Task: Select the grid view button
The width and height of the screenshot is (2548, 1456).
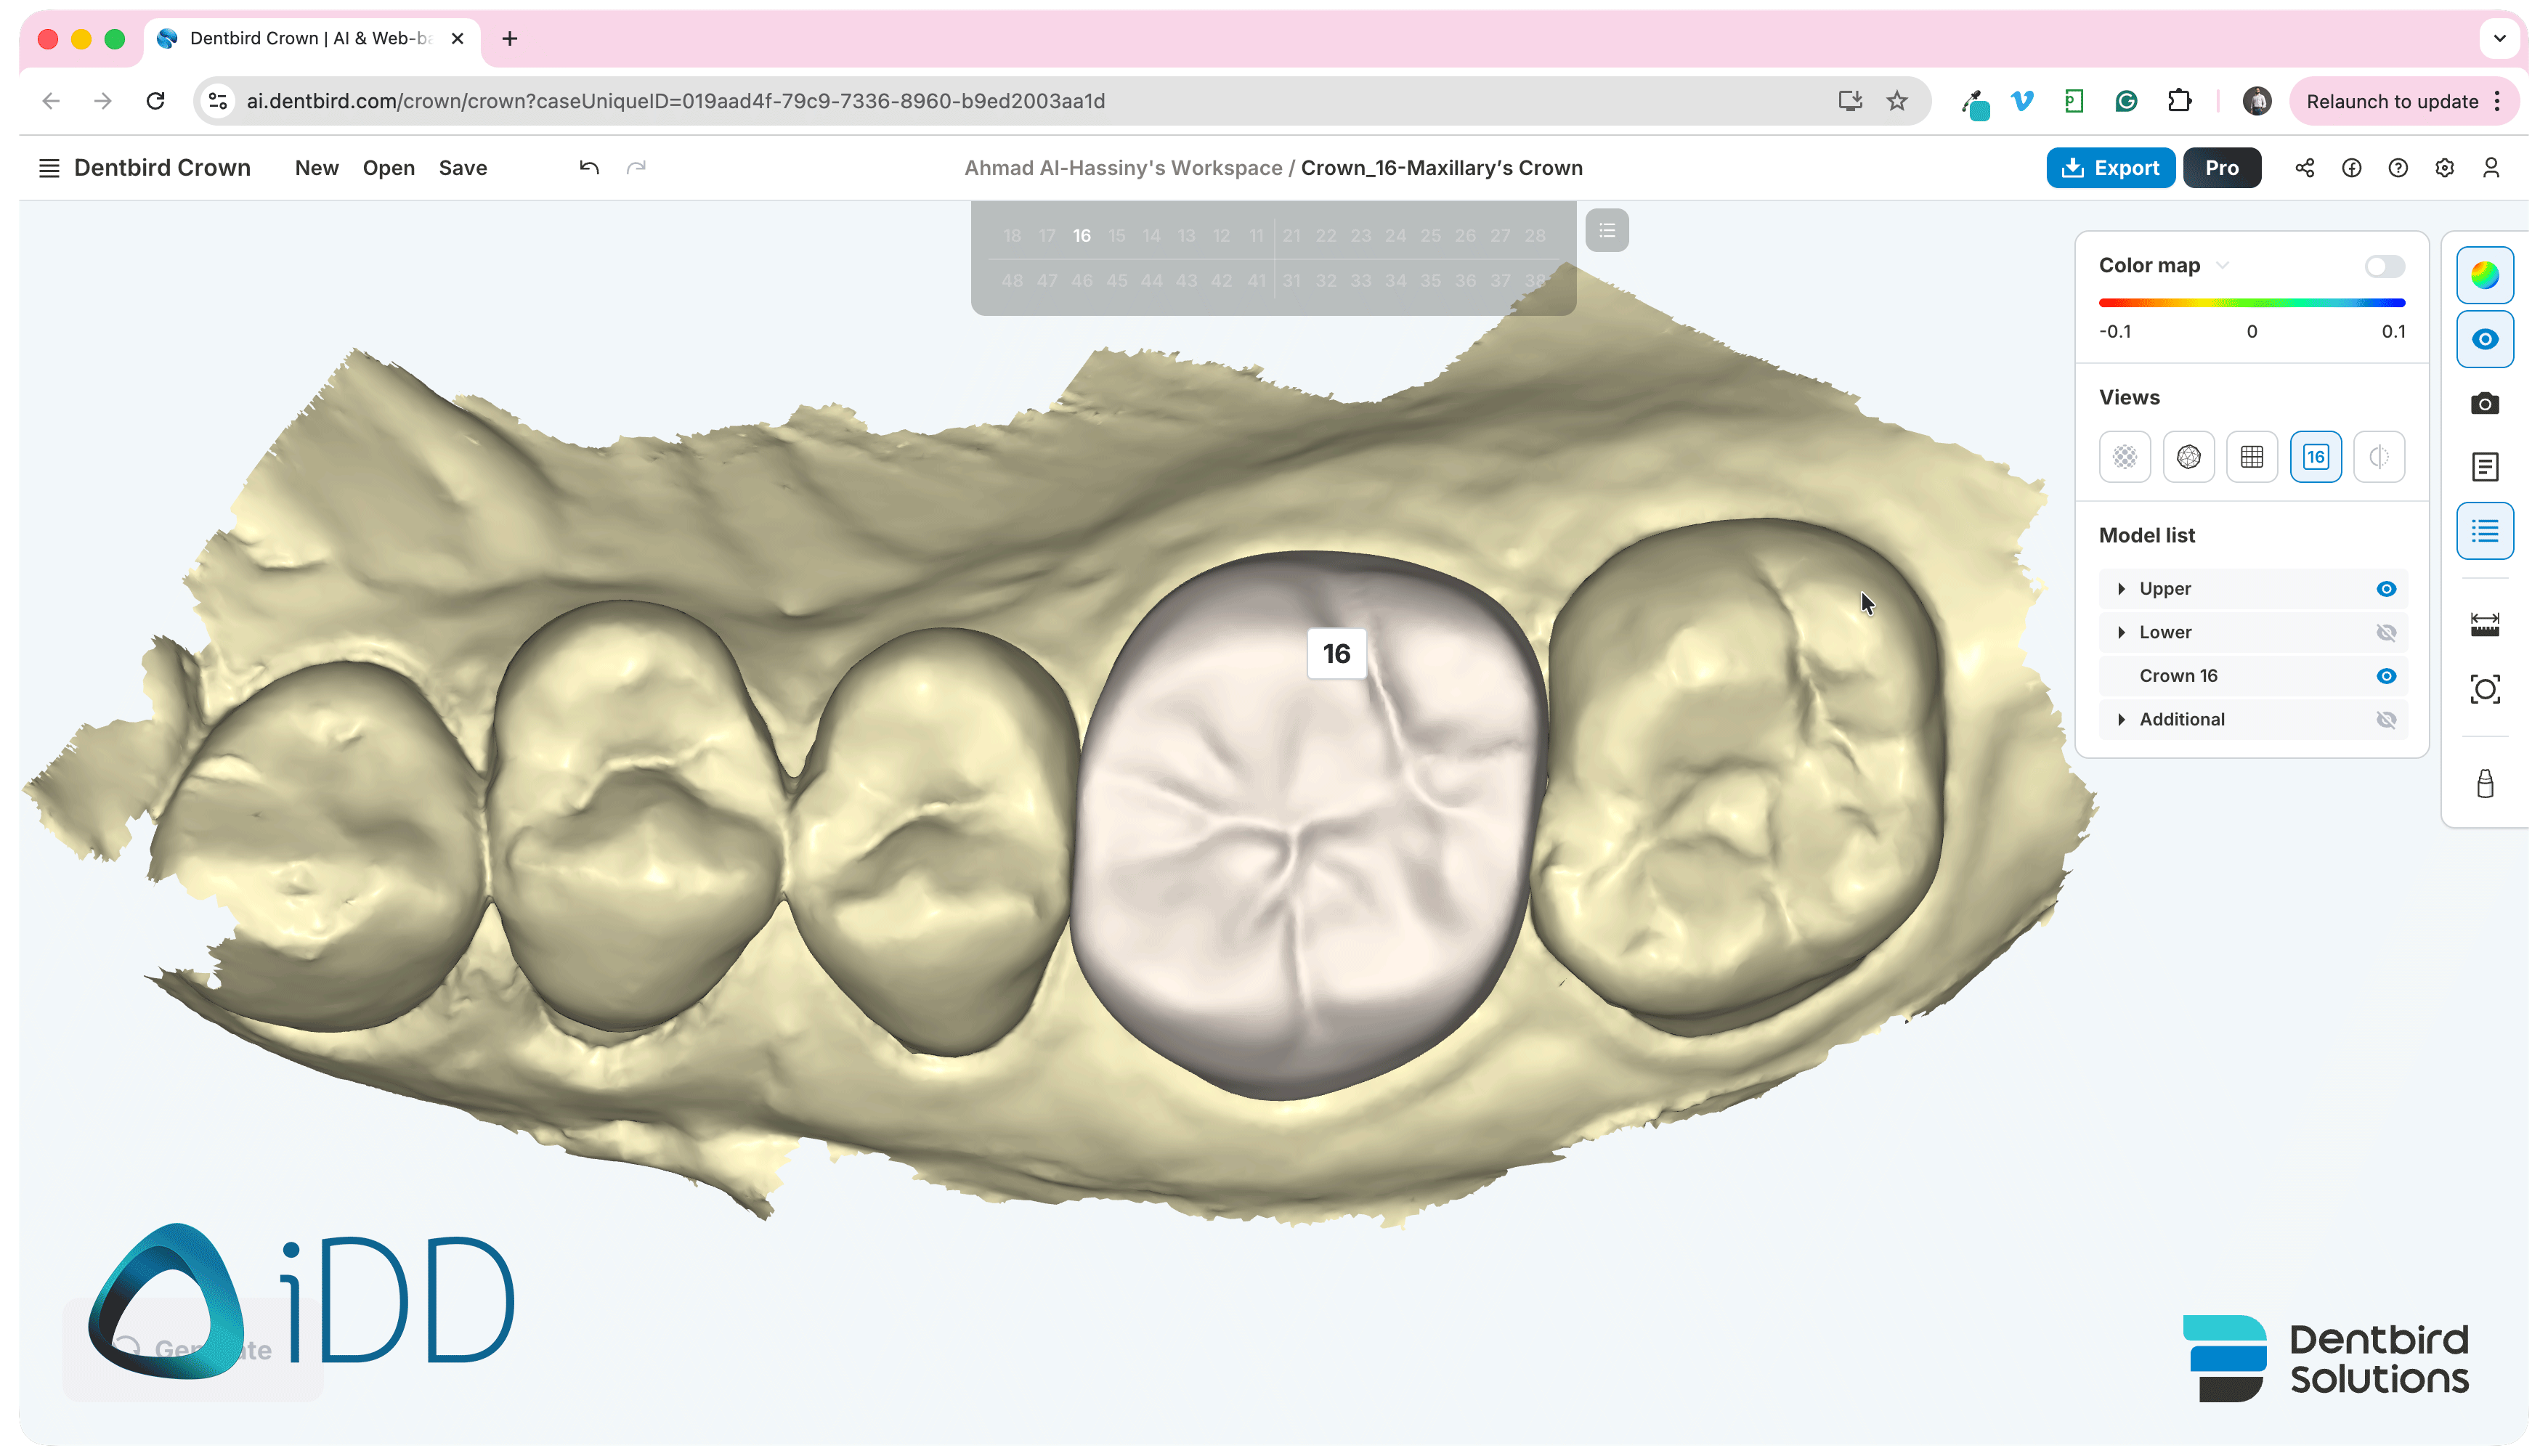Action: click(x=2252, y=457)
